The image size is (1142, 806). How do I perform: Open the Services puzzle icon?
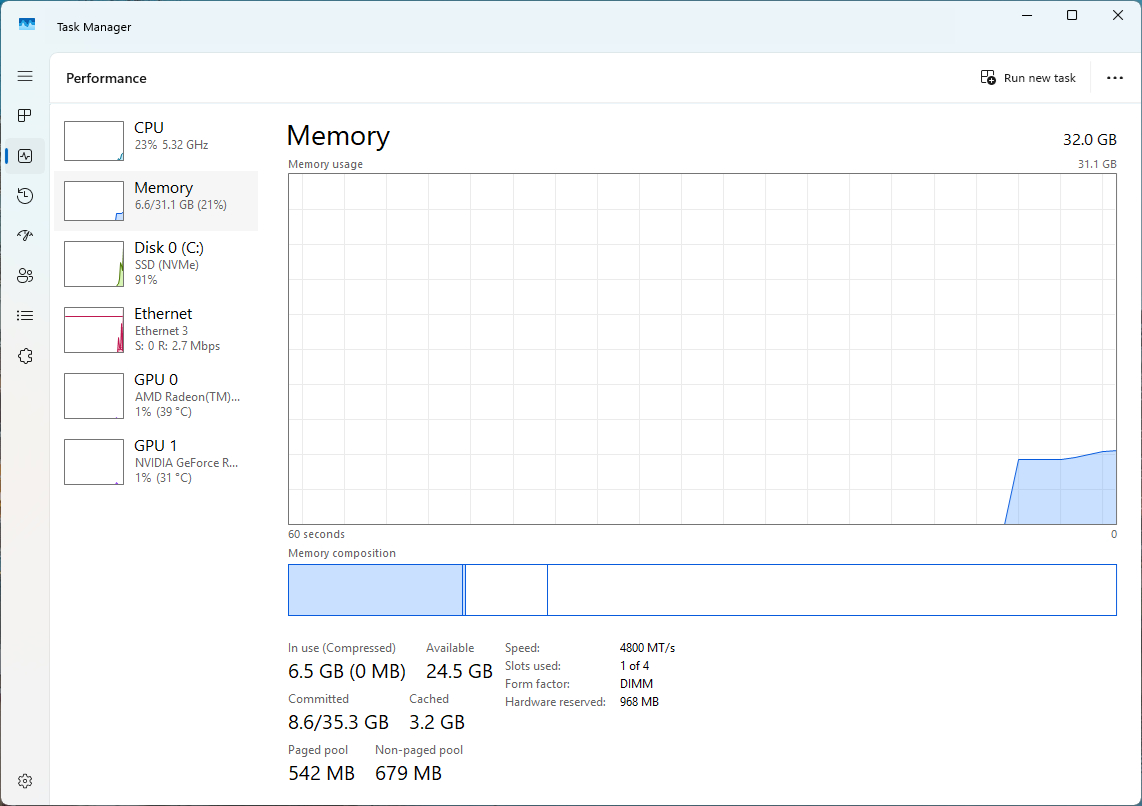click(25, 356)
